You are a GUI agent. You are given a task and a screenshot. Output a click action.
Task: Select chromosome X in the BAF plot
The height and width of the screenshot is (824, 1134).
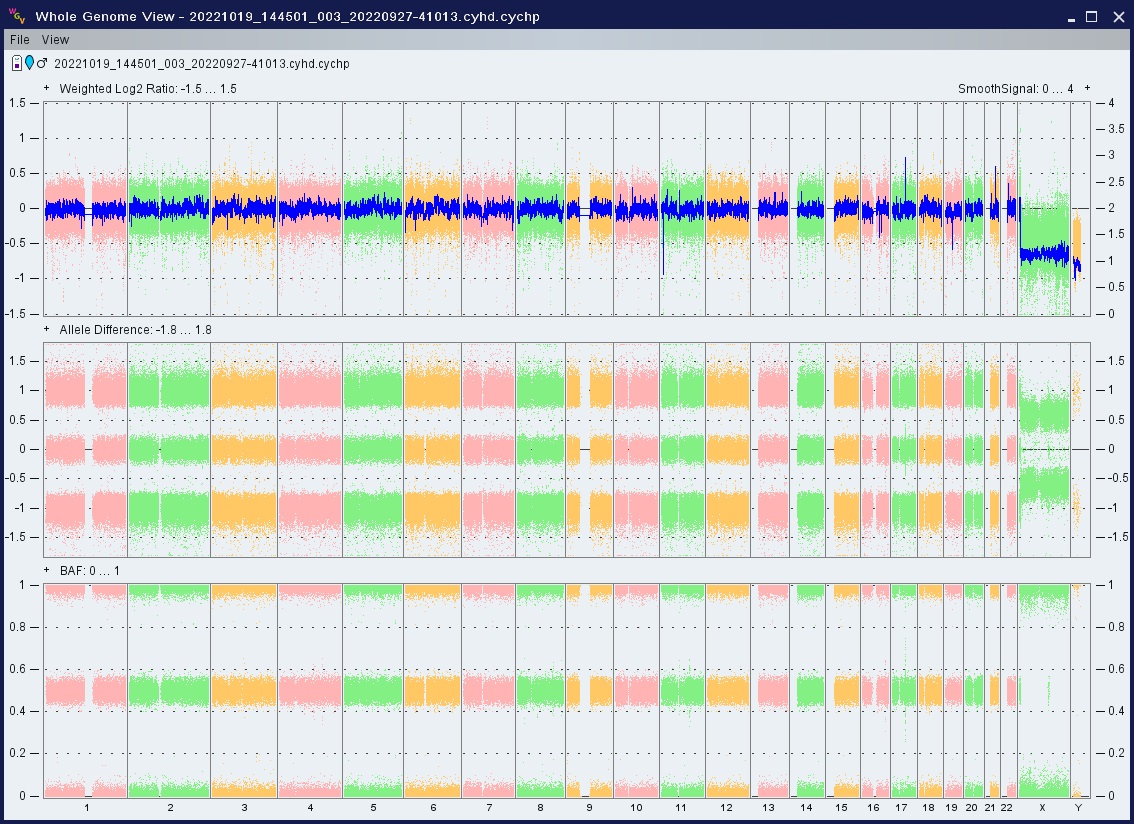pos(1043,690)
